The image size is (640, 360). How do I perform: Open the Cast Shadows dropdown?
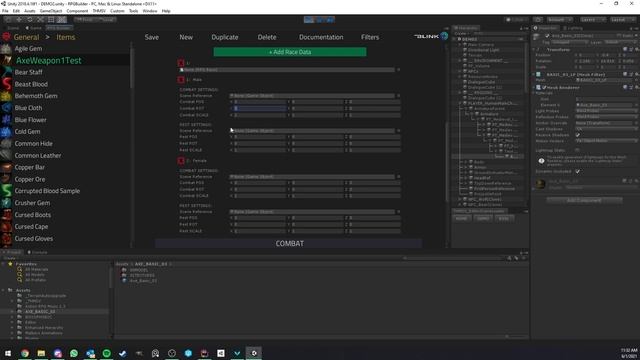[x=606, y=129]
